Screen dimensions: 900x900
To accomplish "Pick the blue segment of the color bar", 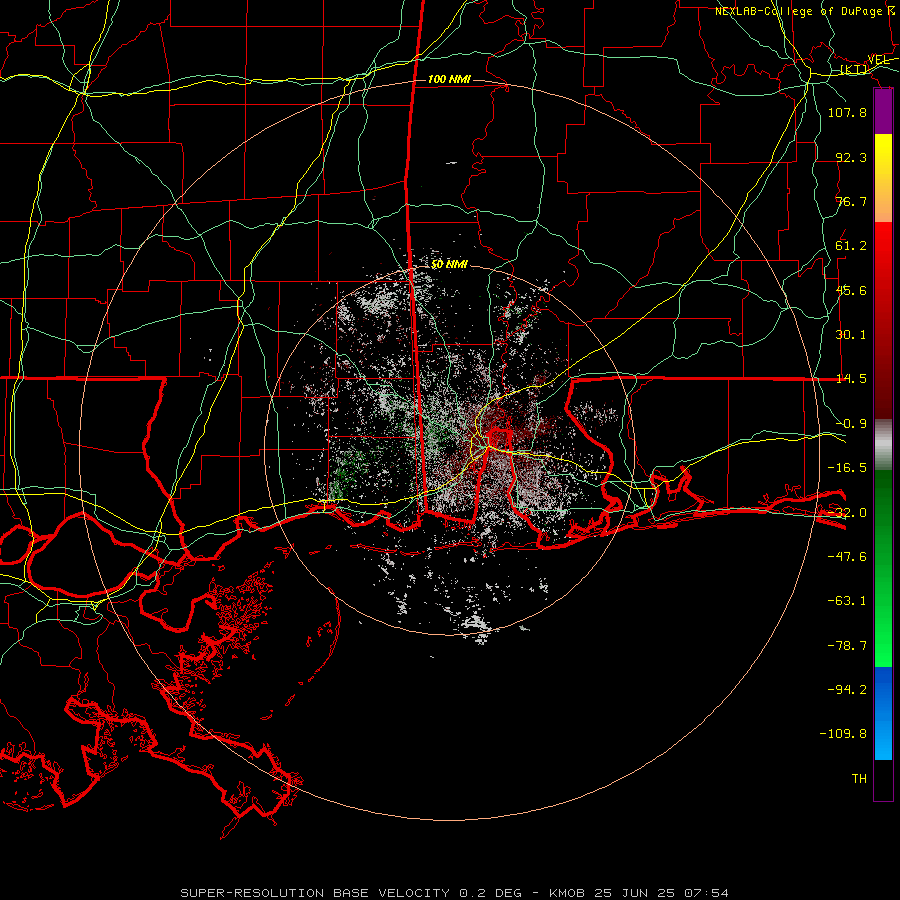I will [x=883, y=713].
